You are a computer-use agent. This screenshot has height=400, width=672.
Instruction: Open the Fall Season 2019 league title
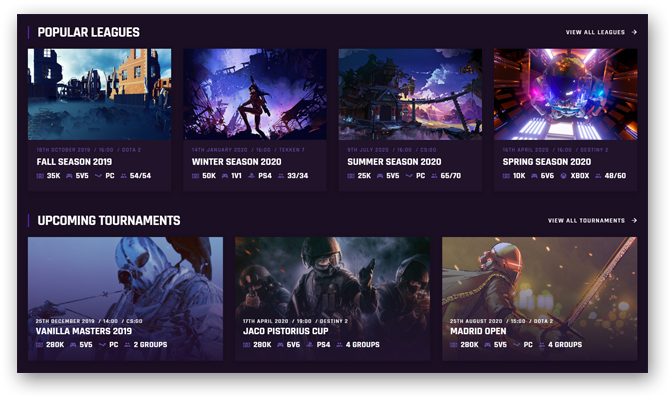pyautogui.click(x=74, y=162)
